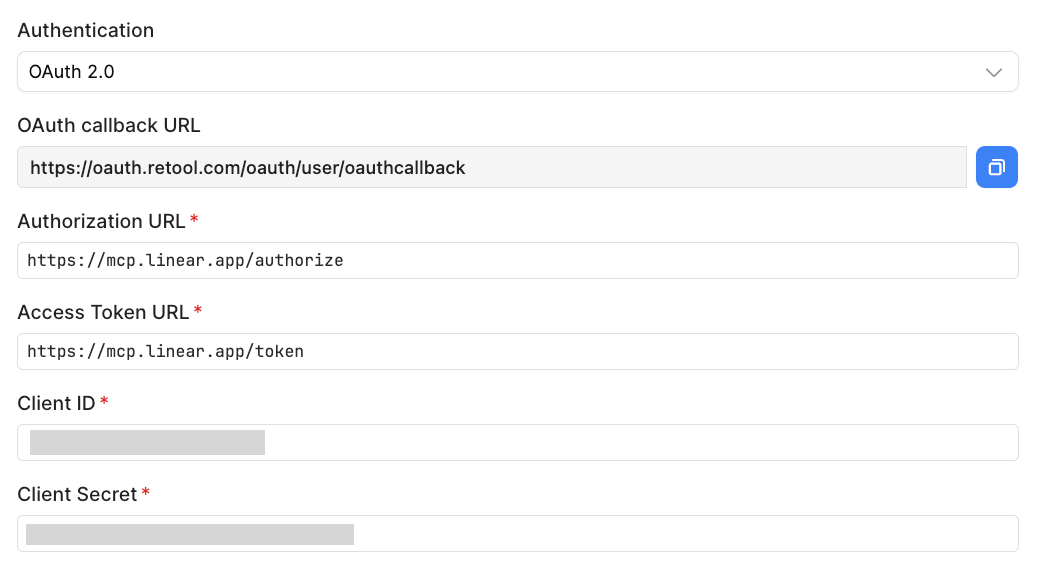Click the required asterisk next to Client ID
Image resolution: width=1050 pixels, height=564 pixels.
pos(104,403)
